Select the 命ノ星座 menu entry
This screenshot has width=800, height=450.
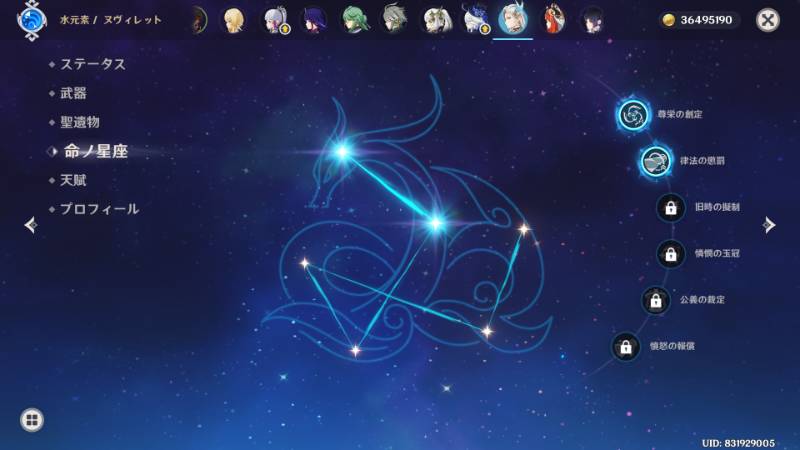pos(96,152)
